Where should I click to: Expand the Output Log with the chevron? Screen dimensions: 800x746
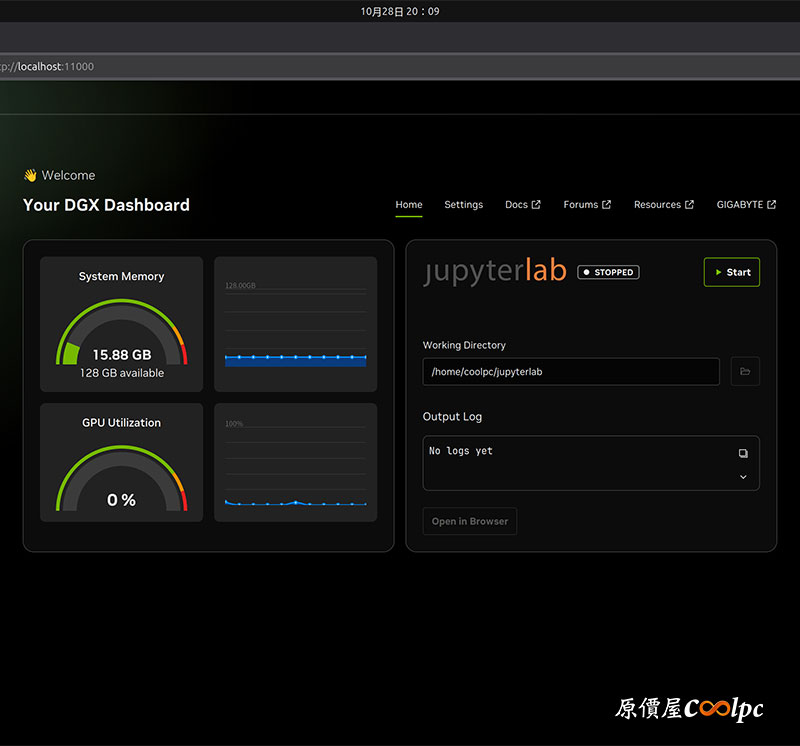(743, 477)
